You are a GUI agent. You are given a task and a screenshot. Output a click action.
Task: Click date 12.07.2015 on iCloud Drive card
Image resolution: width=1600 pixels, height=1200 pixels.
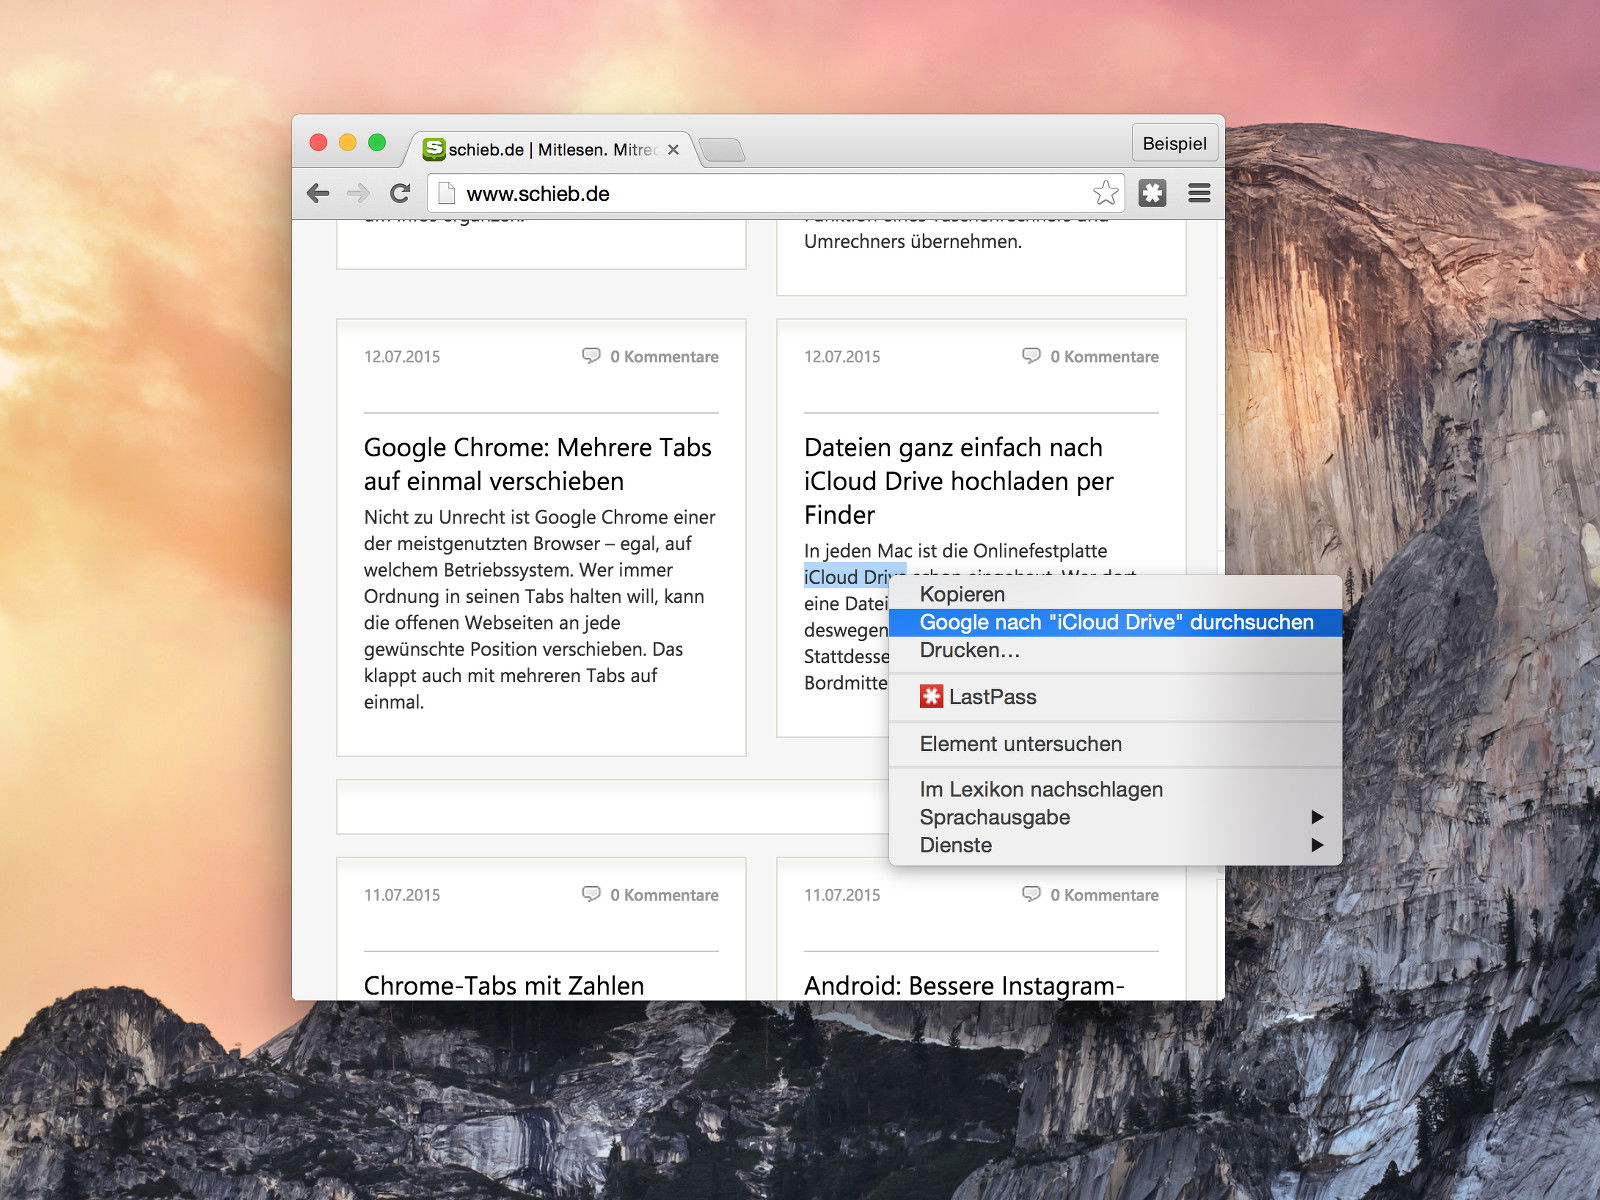point(842,356)
